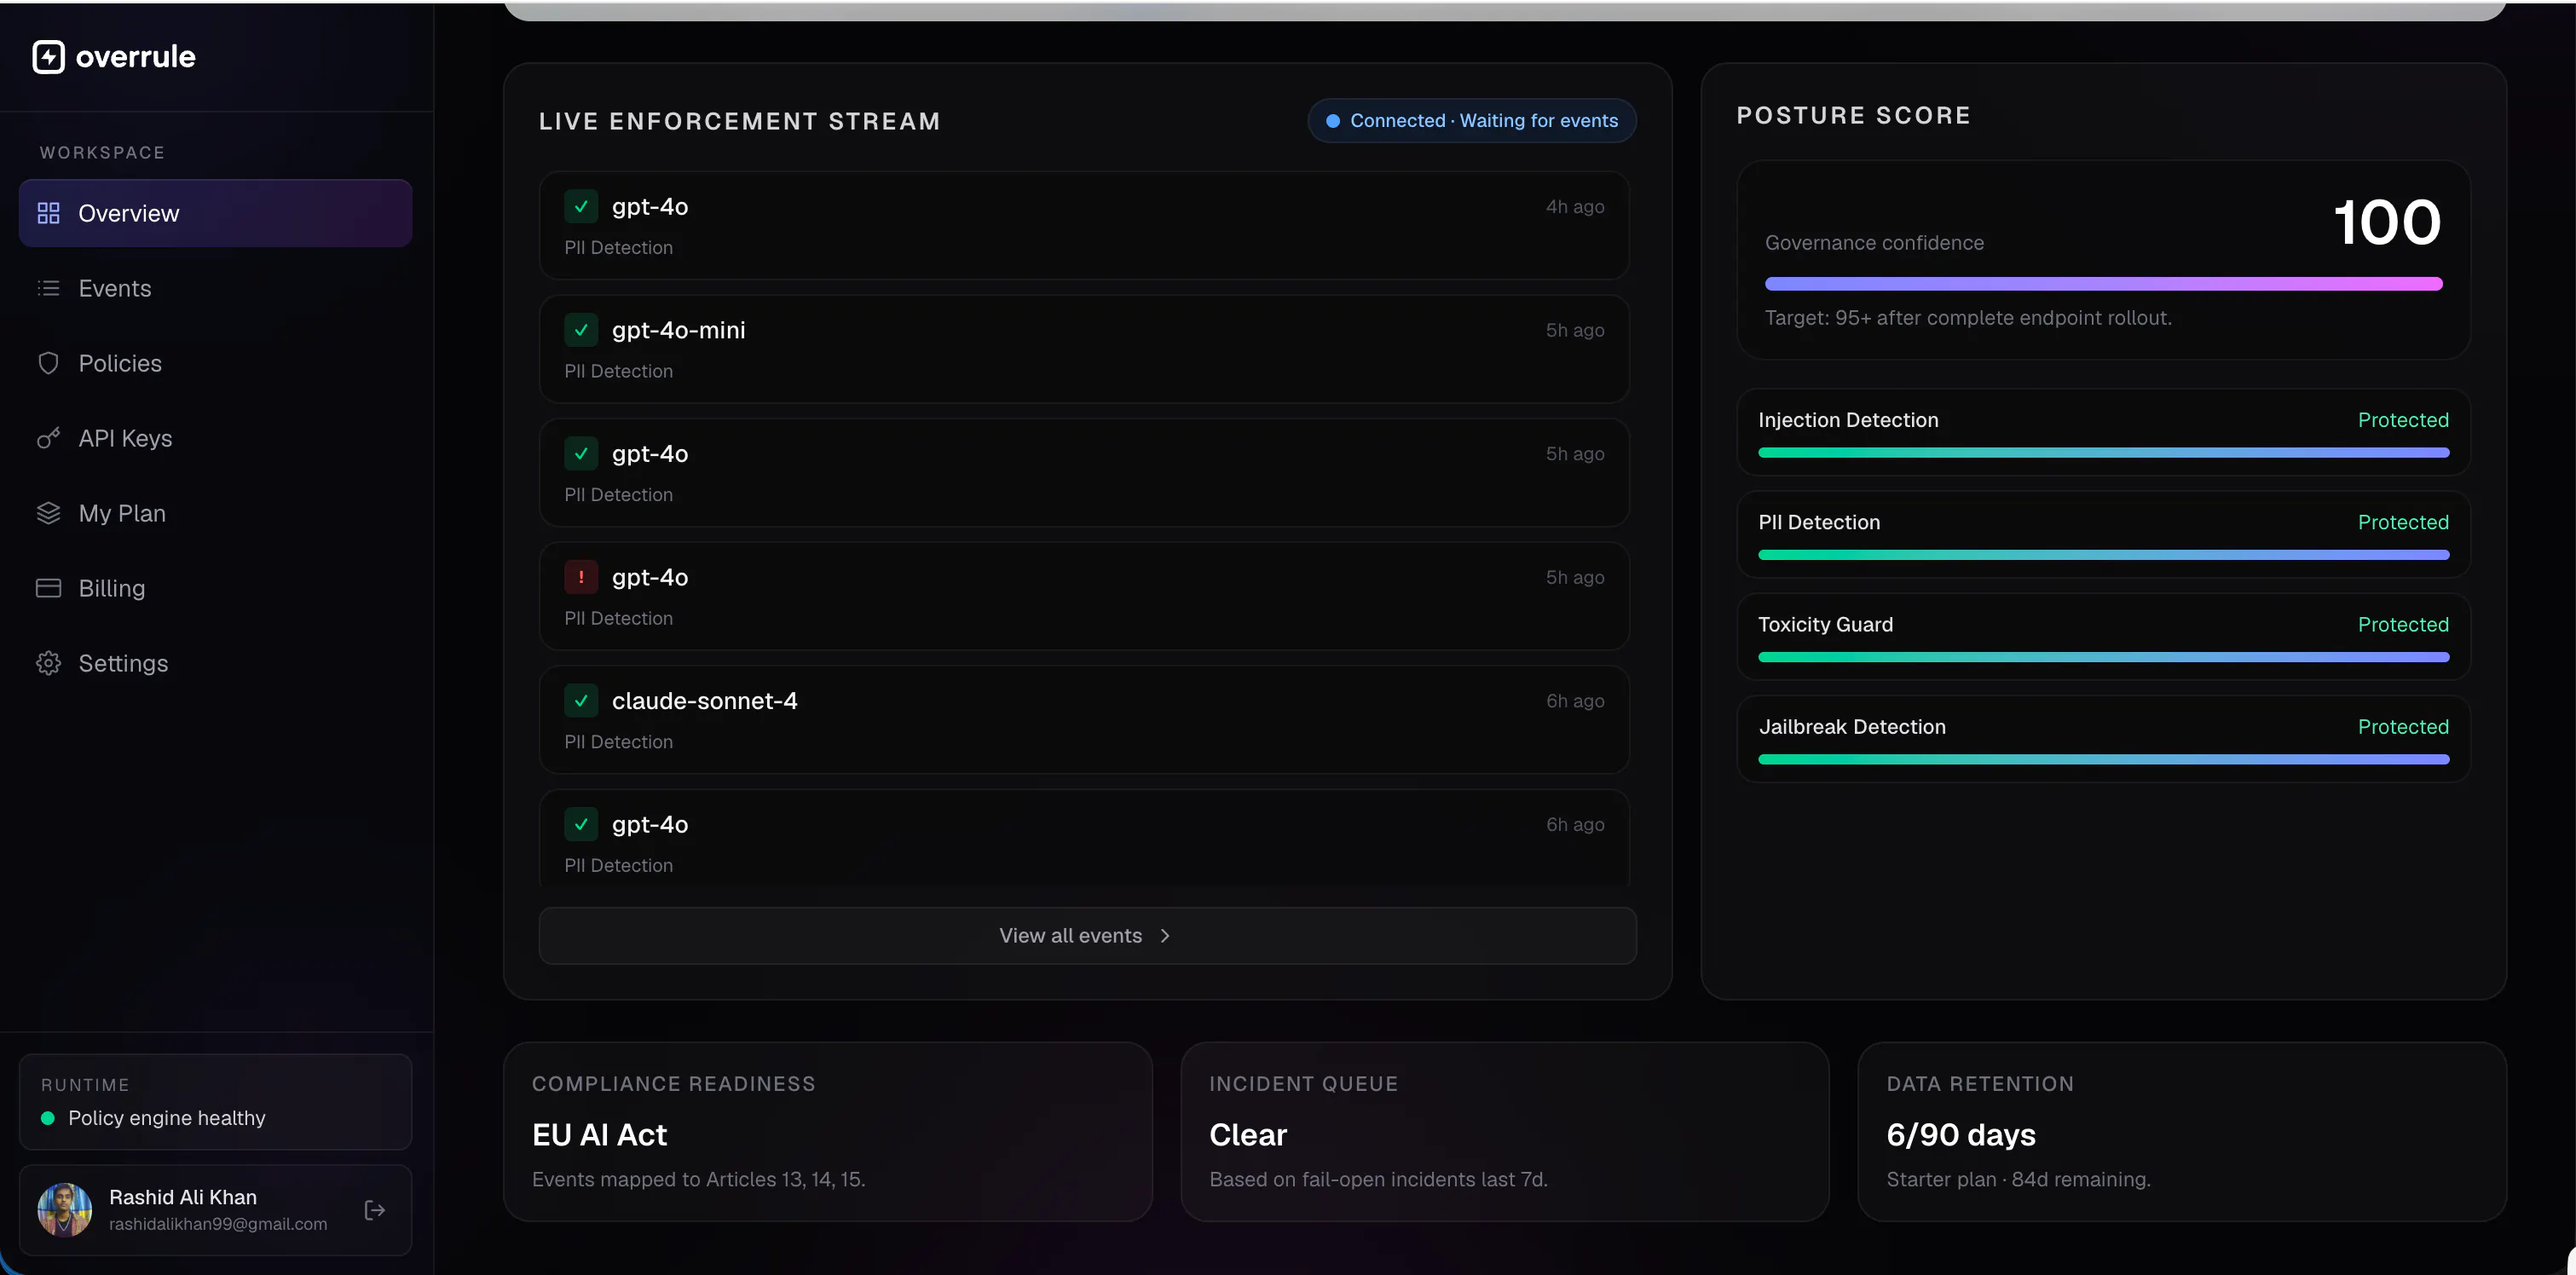
Task: Click the Billing card icon
Action: click(x=48, y=588)
